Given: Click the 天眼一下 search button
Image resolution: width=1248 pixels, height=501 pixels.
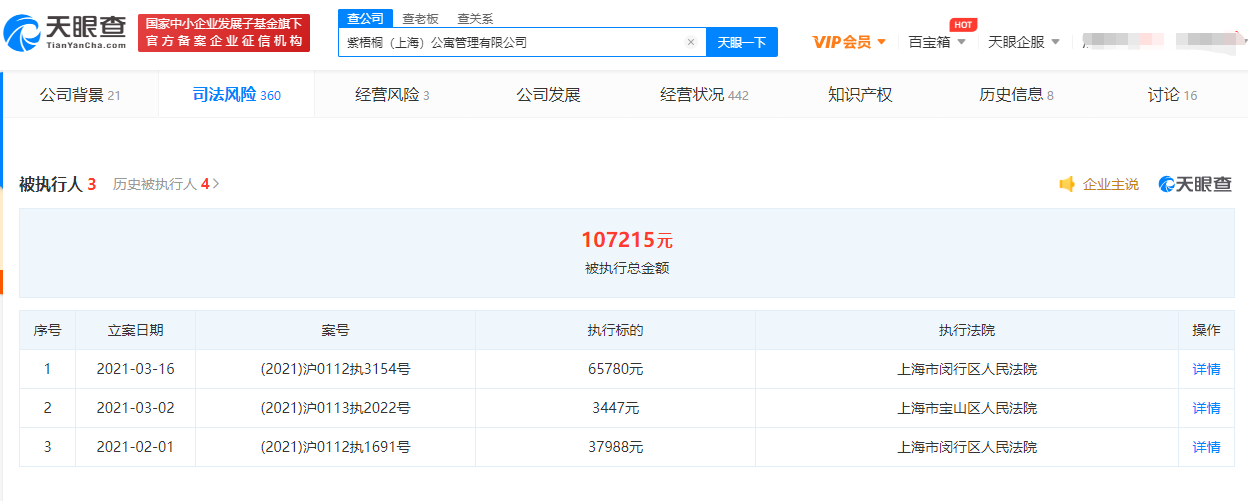Looking at the screenshot, I should pos(742,42).
